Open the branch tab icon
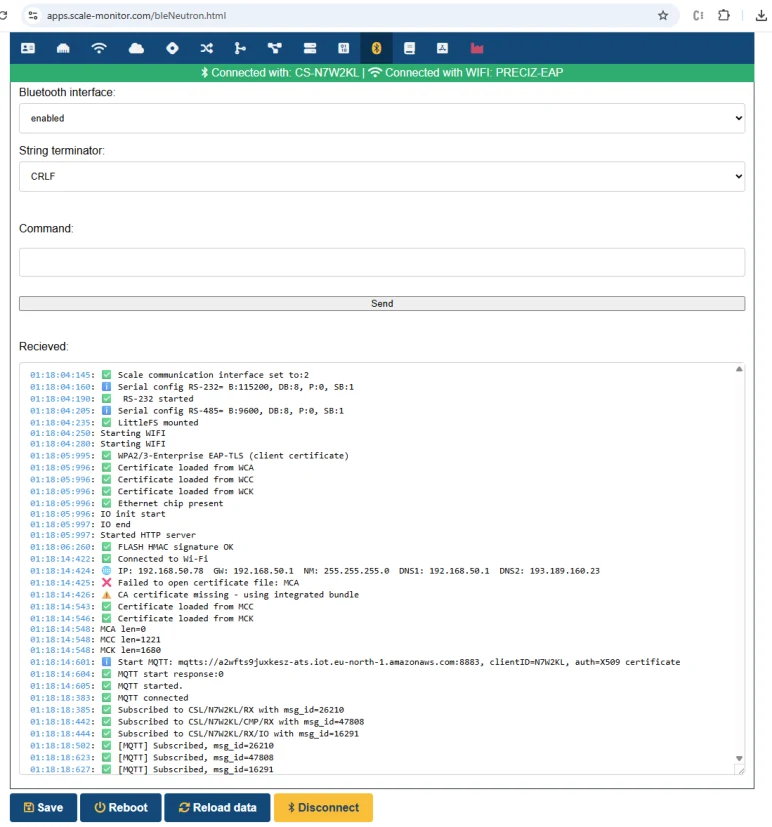The width and height of the screenshot is (772, 827). coord(240,49)
